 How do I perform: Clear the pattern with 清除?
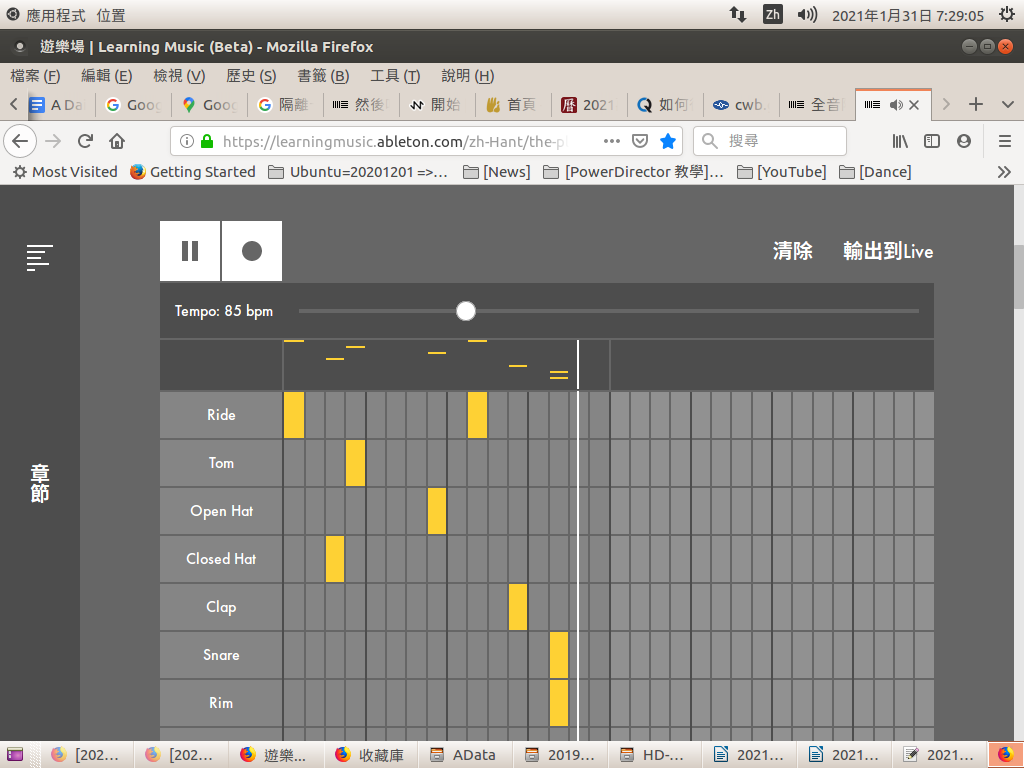(x=793, y=251)
